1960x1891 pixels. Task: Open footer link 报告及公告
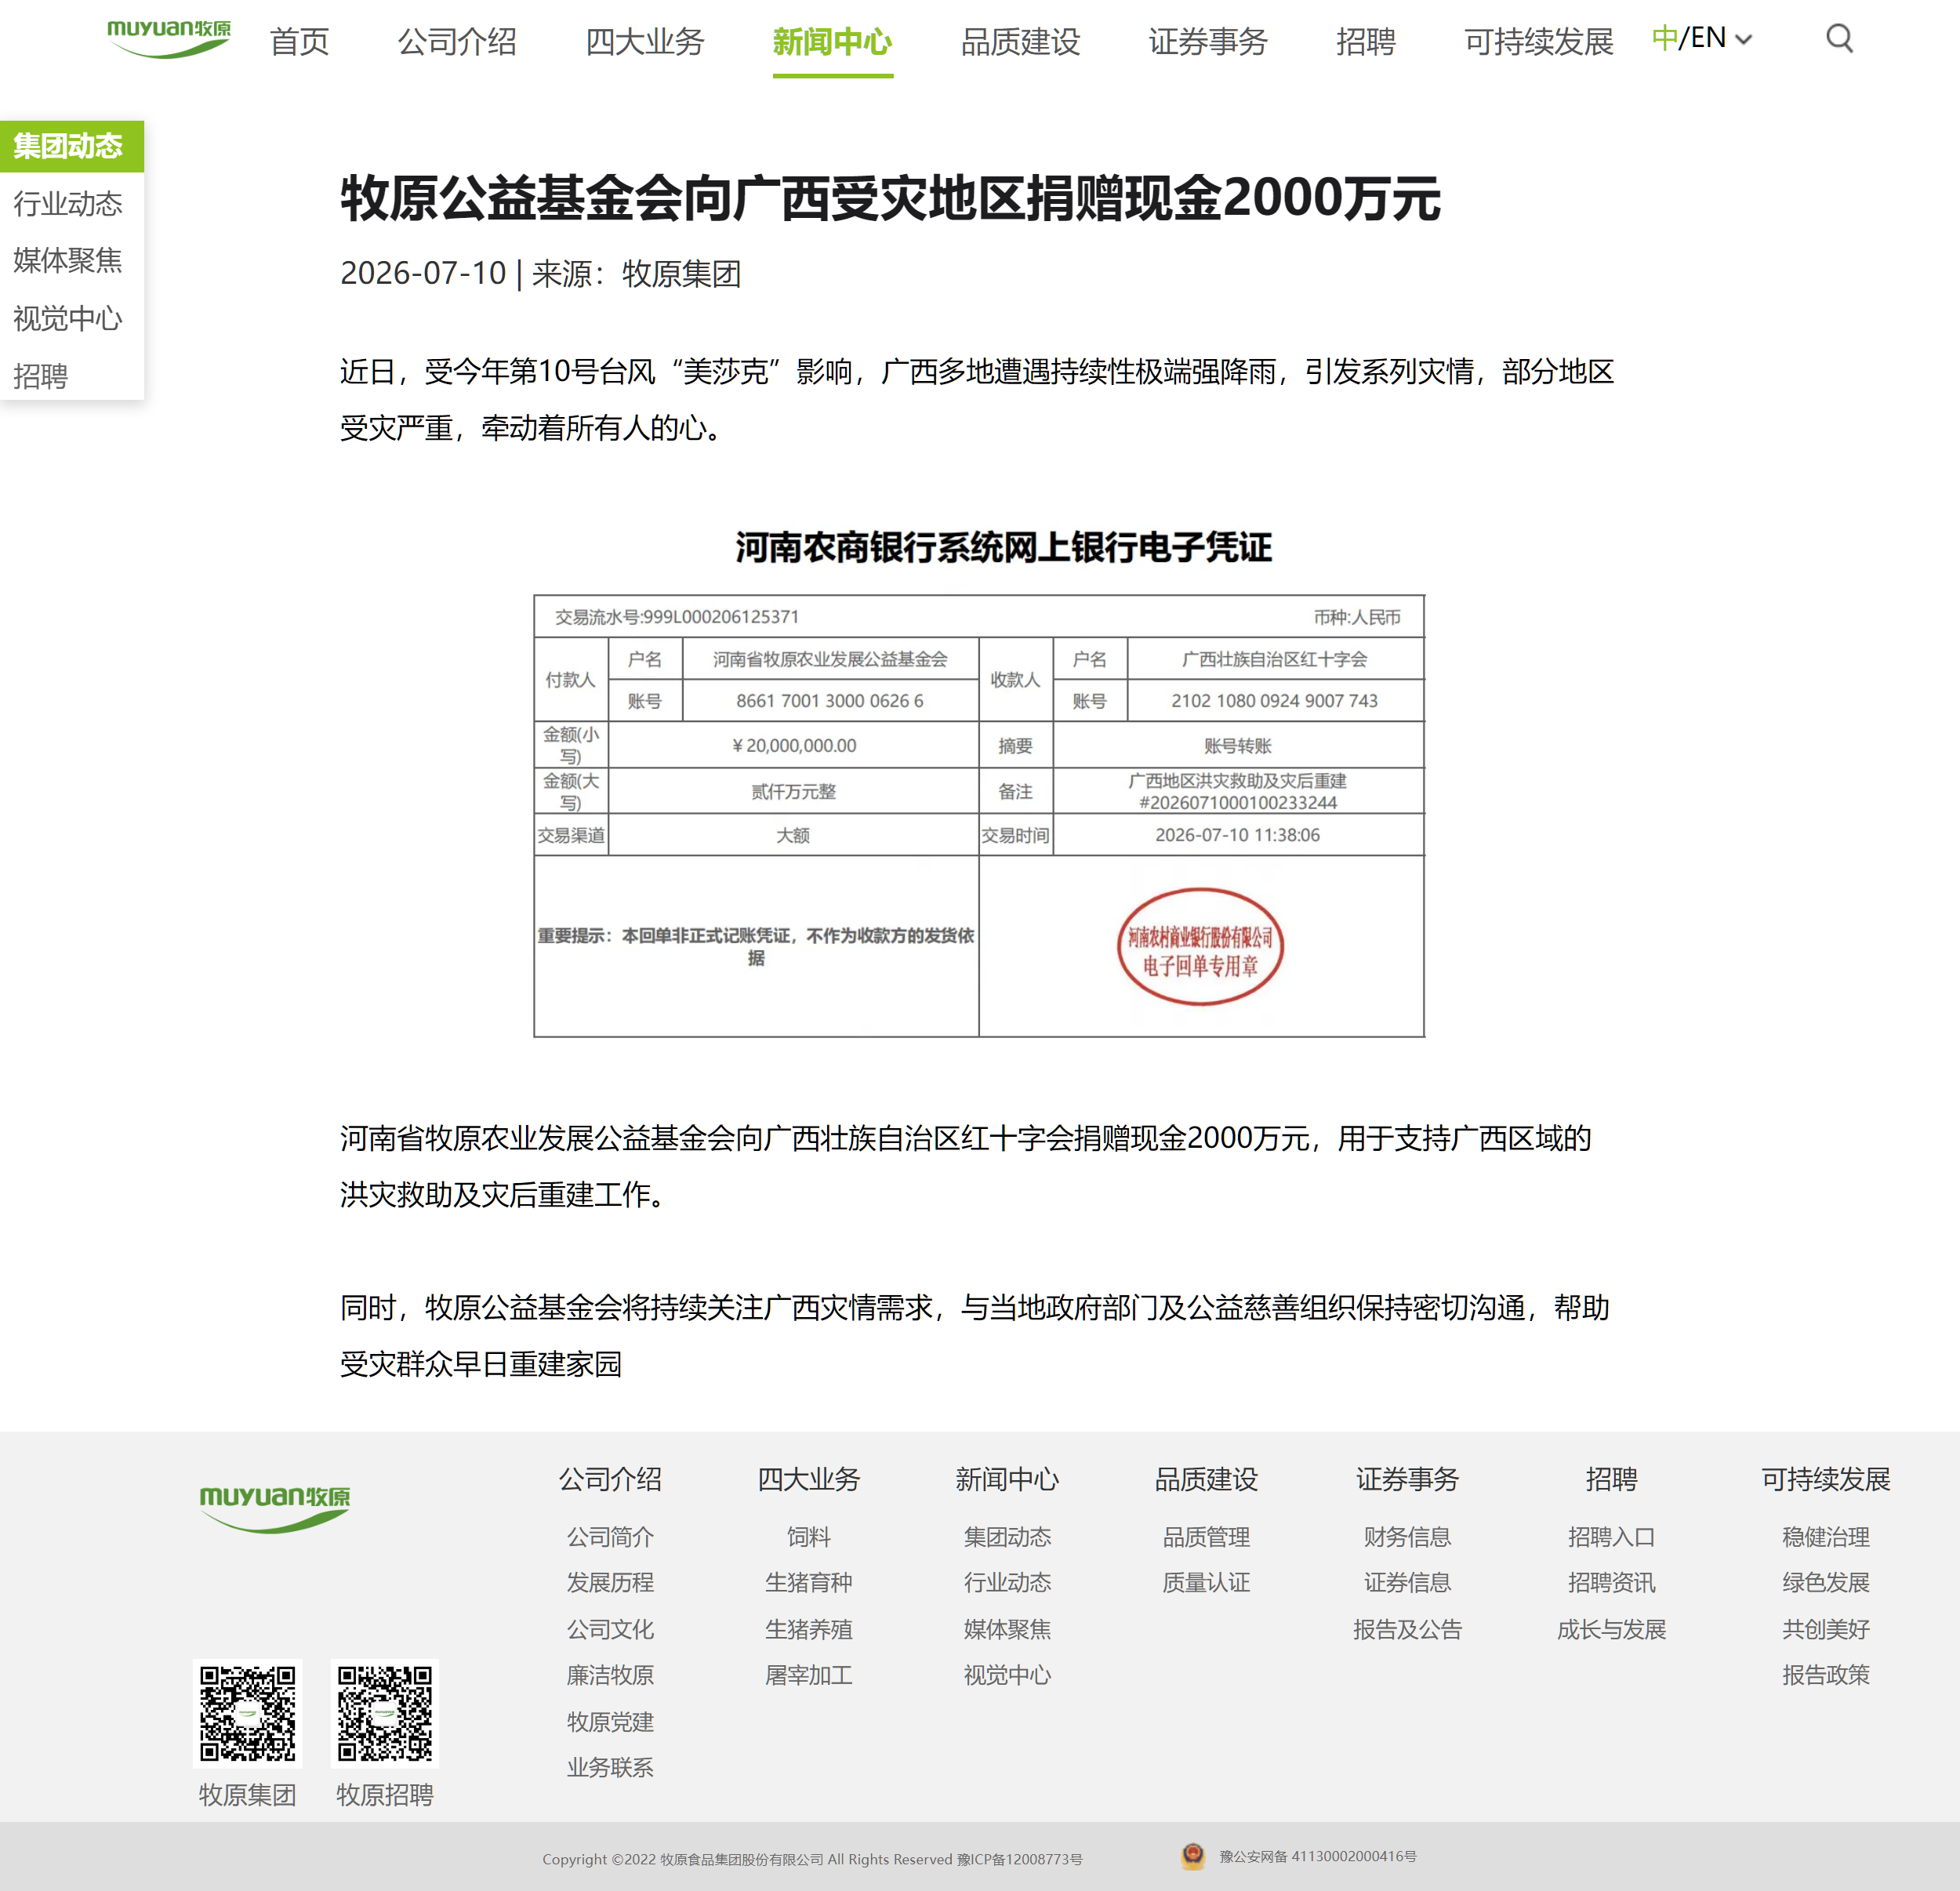(x=1407, y=1629)
